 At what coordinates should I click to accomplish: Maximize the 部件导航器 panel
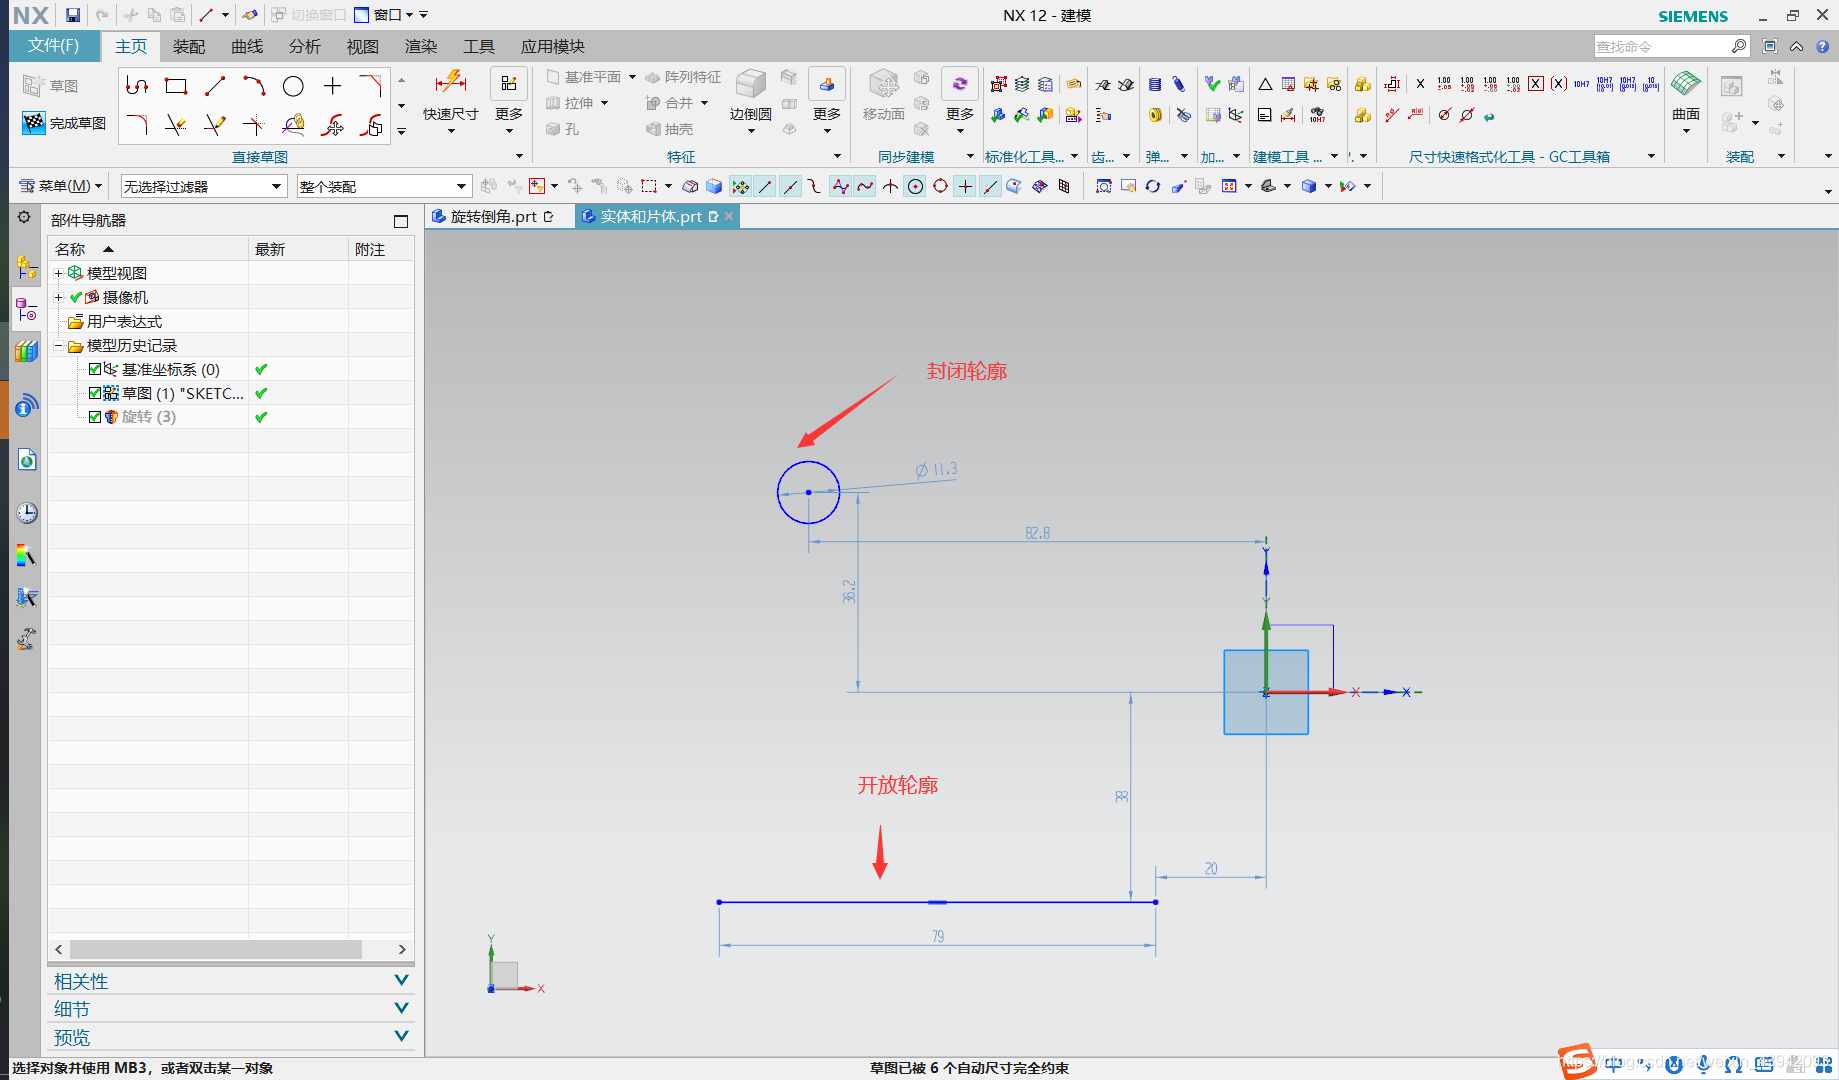tap(401, 221)
